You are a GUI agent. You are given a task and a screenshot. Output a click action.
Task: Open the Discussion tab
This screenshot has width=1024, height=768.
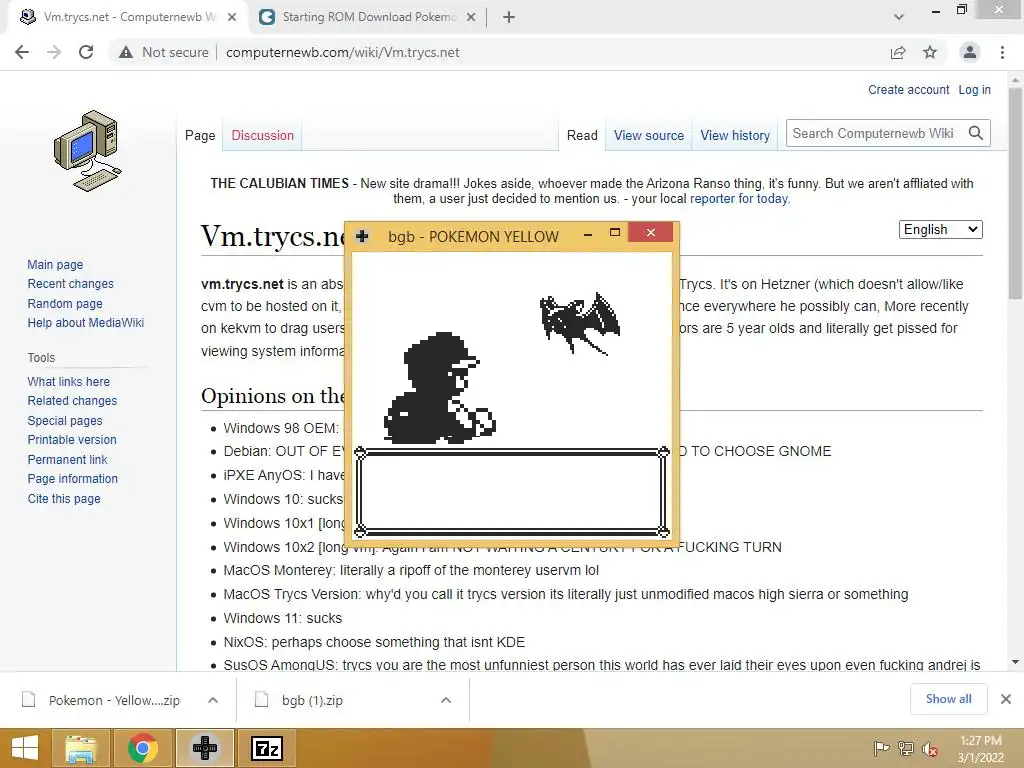[x=263, y=135]
